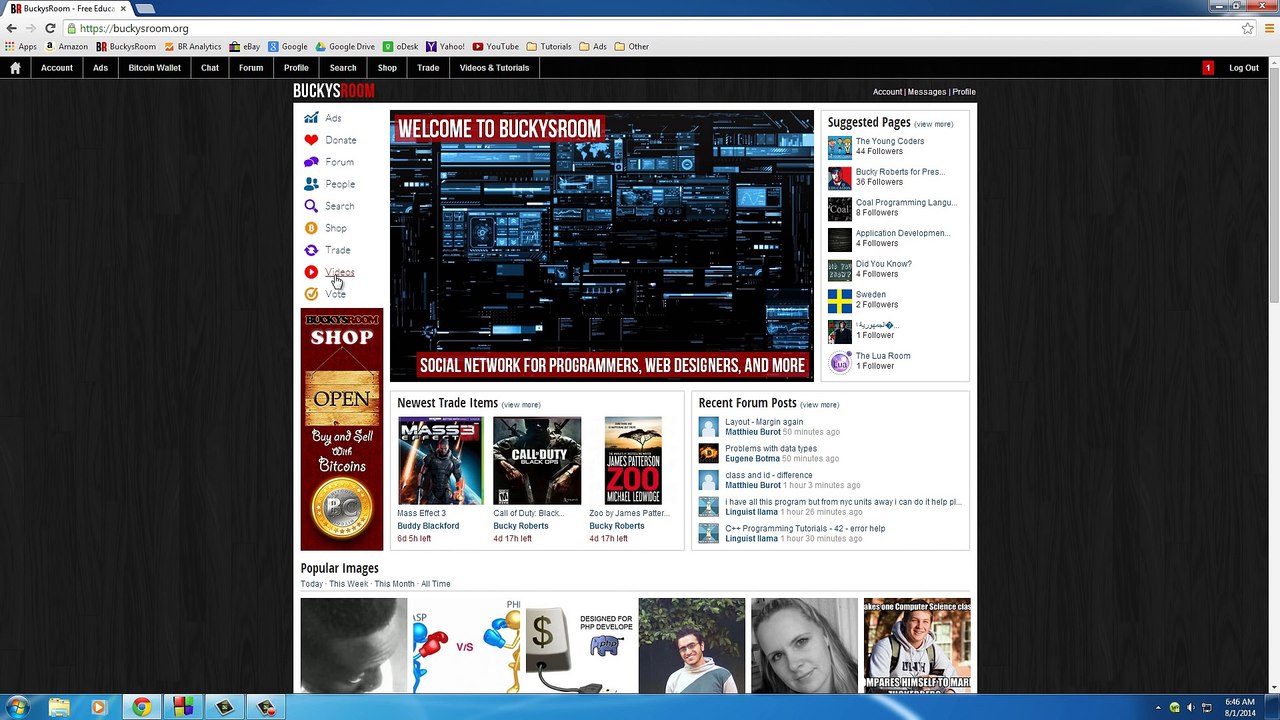The width and height of the screenshot is (1280, 720).
Task: Go to home via house icon
Action: pyautogui.click(x=15, y=68)
